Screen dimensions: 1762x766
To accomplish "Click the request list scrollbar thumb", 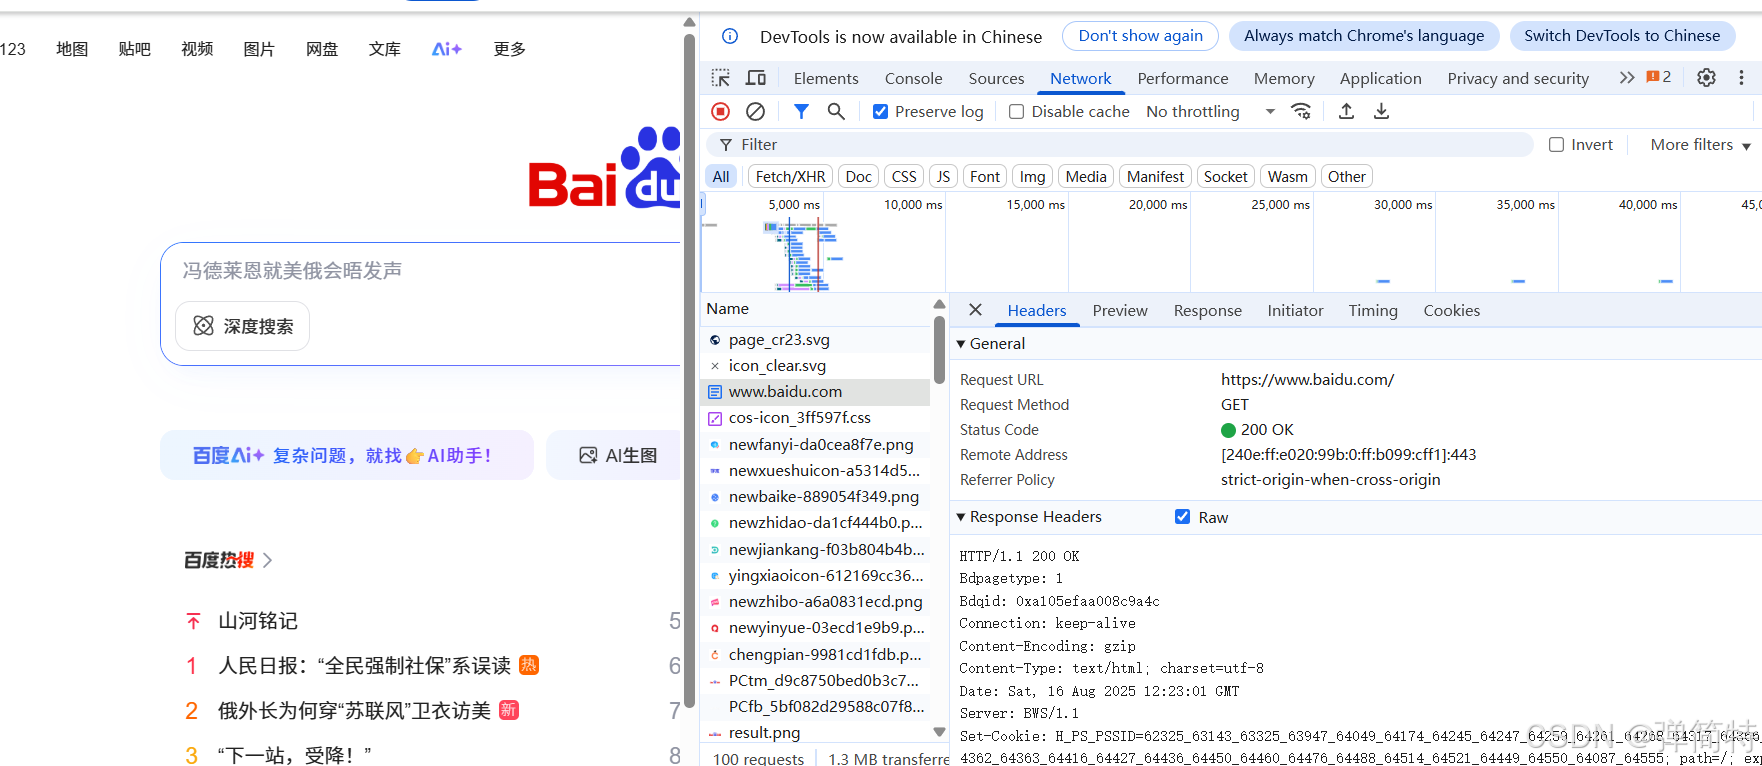I will click(x=939, y=350).
